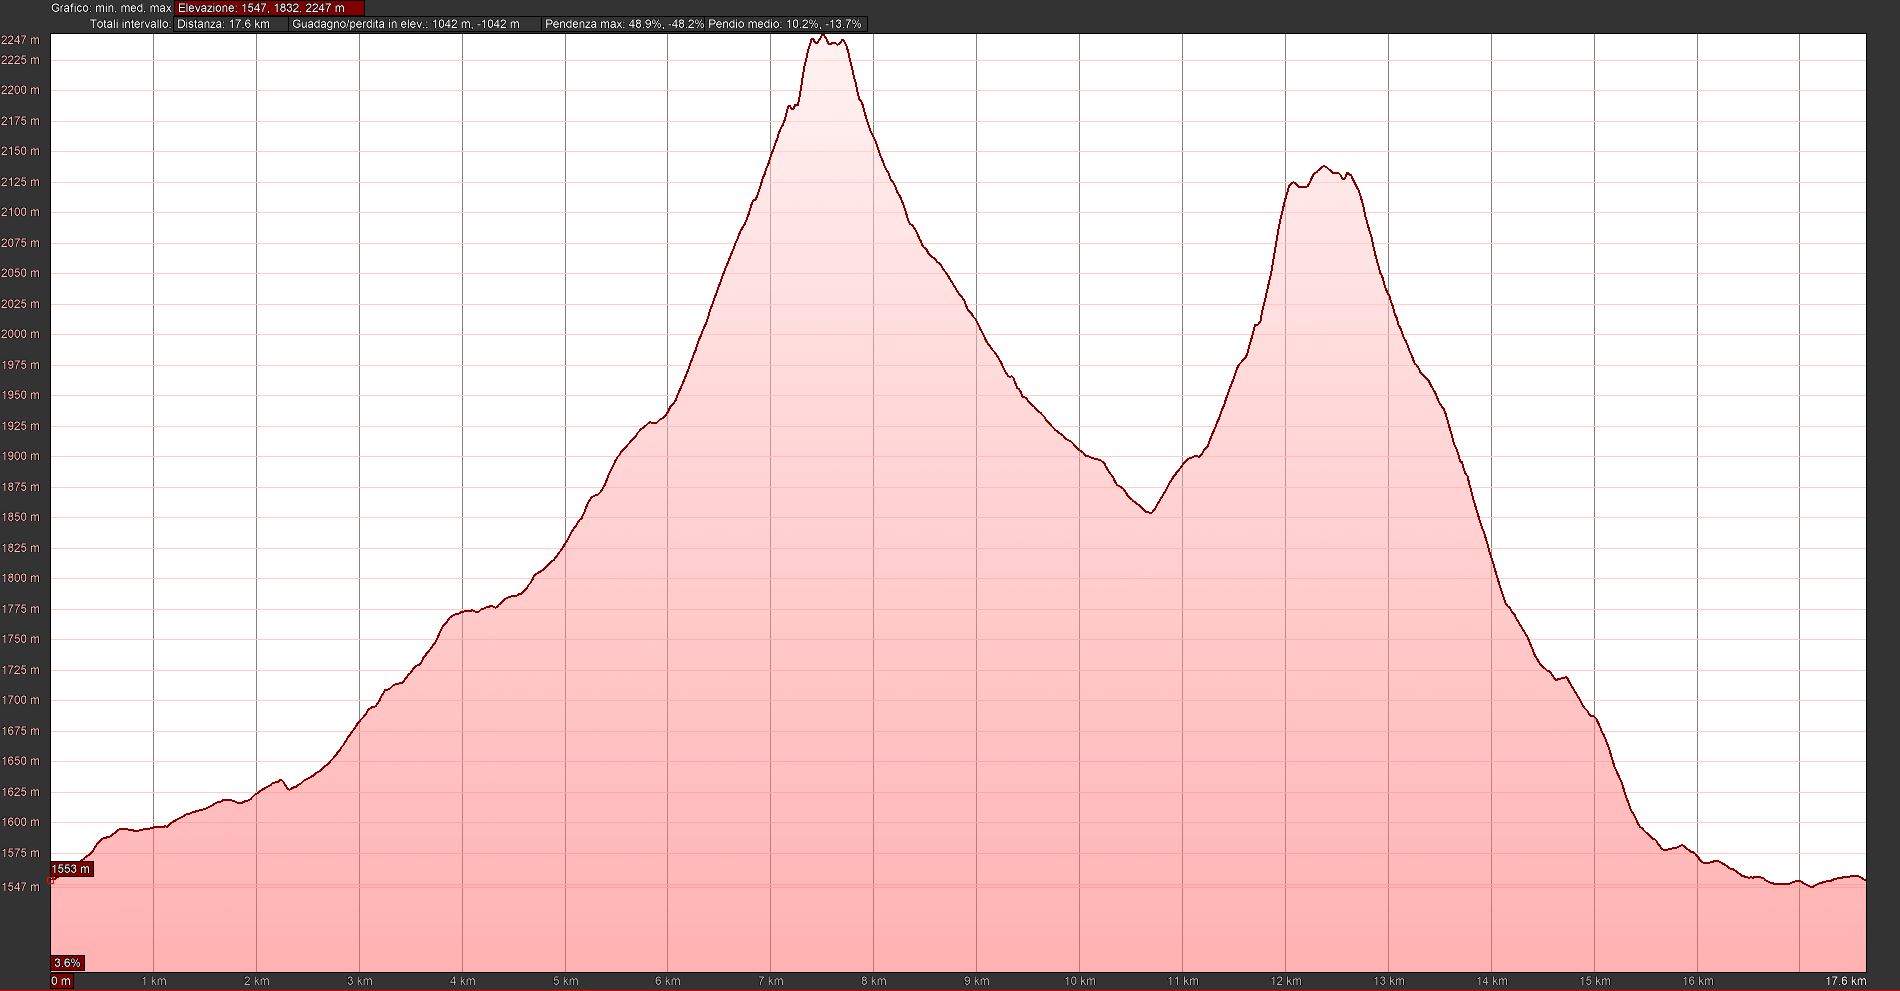The width and height of the screenshot is (1900, 991).
Task: Click the 1553 m cursor elevation tag
Action: coord(71,869)
